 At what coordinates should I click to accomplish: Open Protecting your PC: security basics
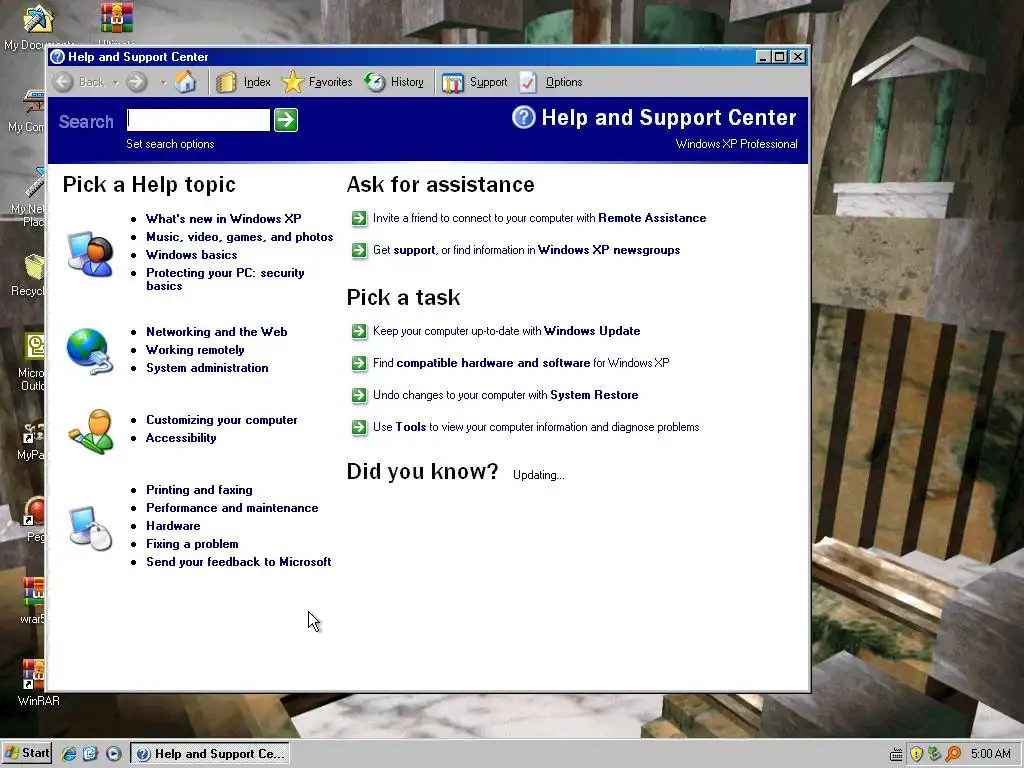coord(225,279)
